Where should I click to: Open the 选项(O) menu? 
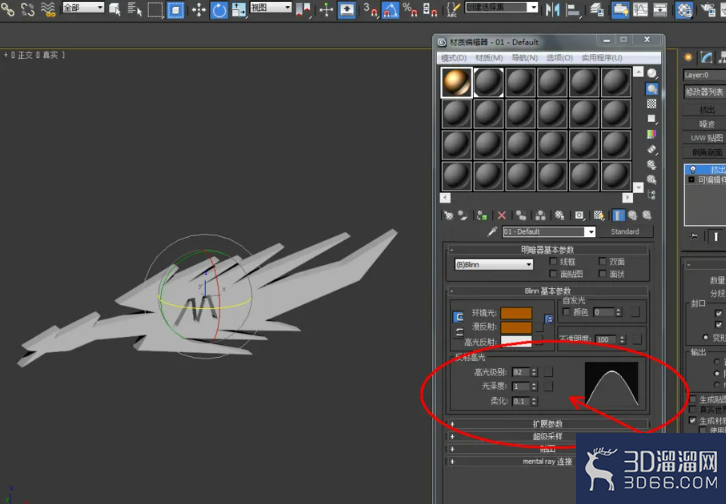point(559,58)
